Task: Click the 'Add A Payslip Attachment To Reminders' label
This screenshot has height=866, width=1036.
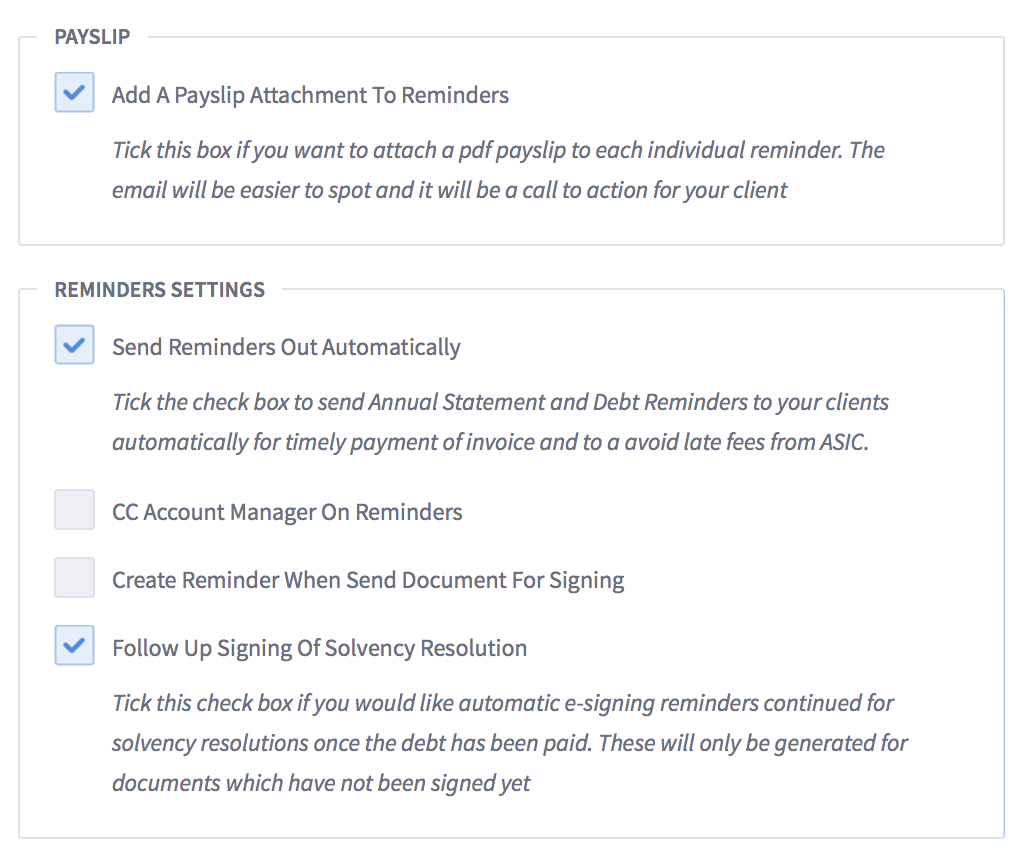Action: tap(311, 96)
